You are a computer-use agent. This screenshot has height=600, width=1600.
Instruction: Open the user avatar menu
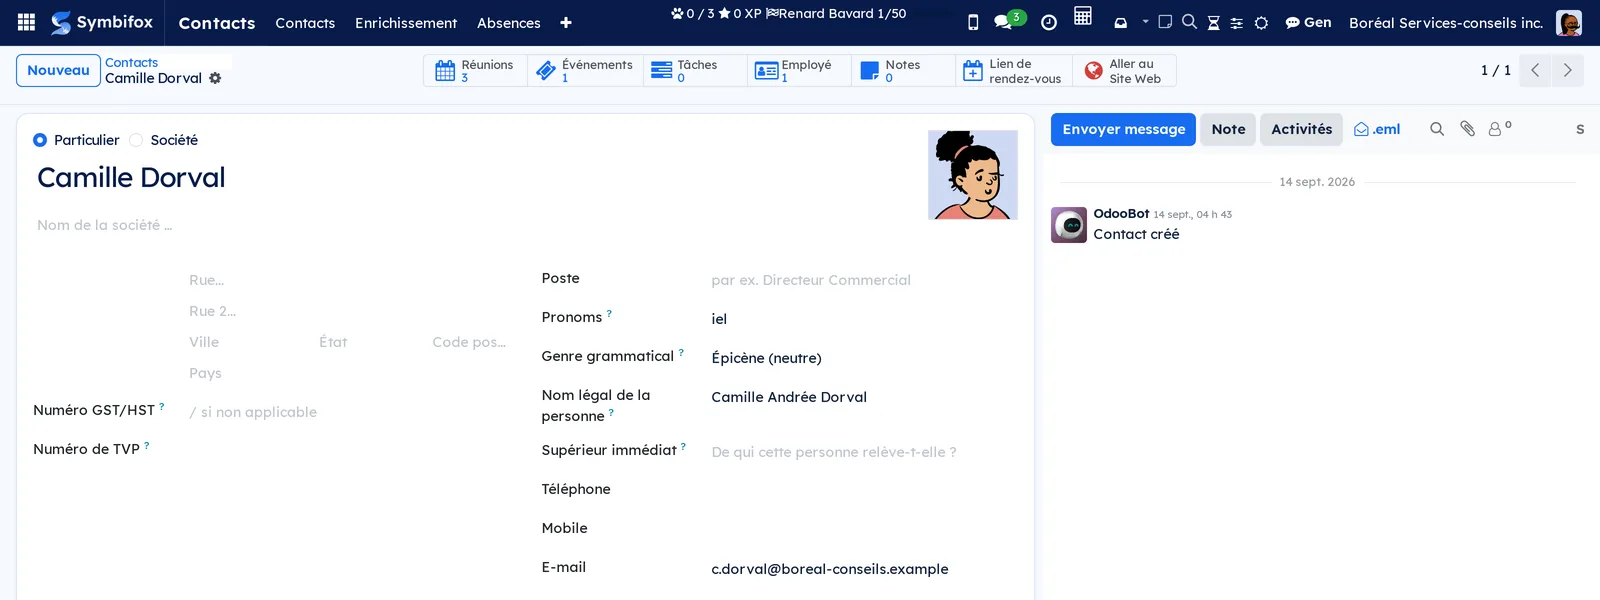point(1569,22)
